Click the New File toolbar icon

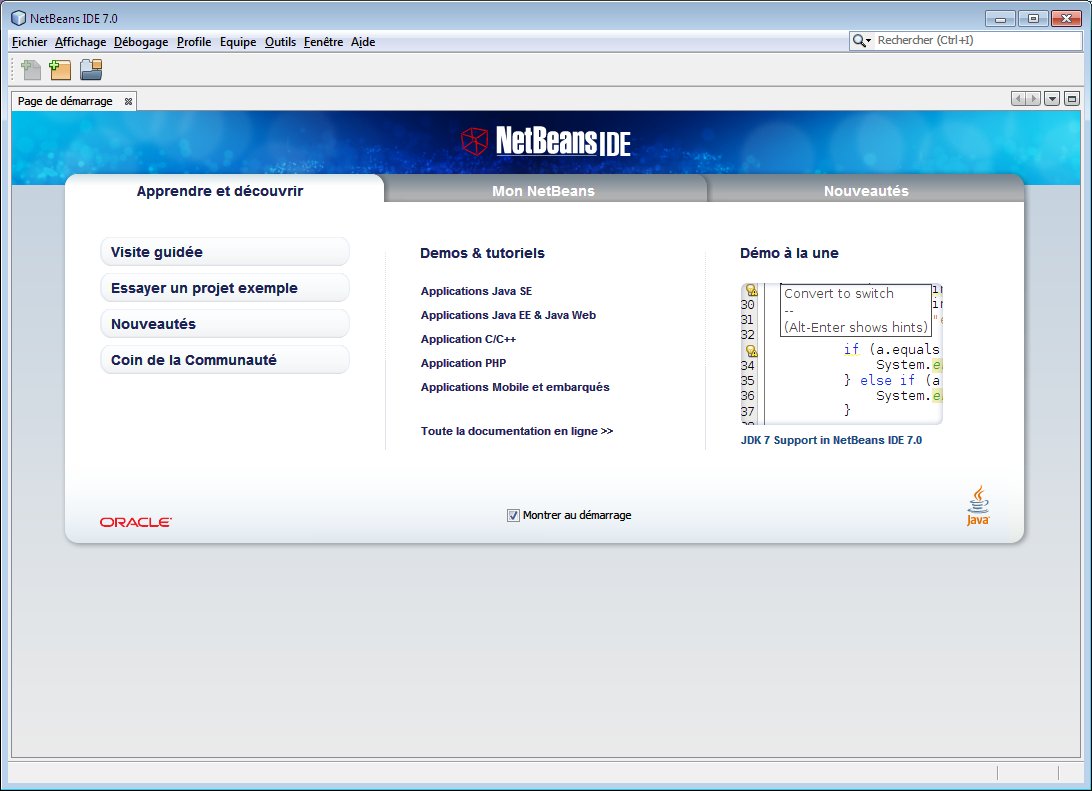tap(31, 70)
